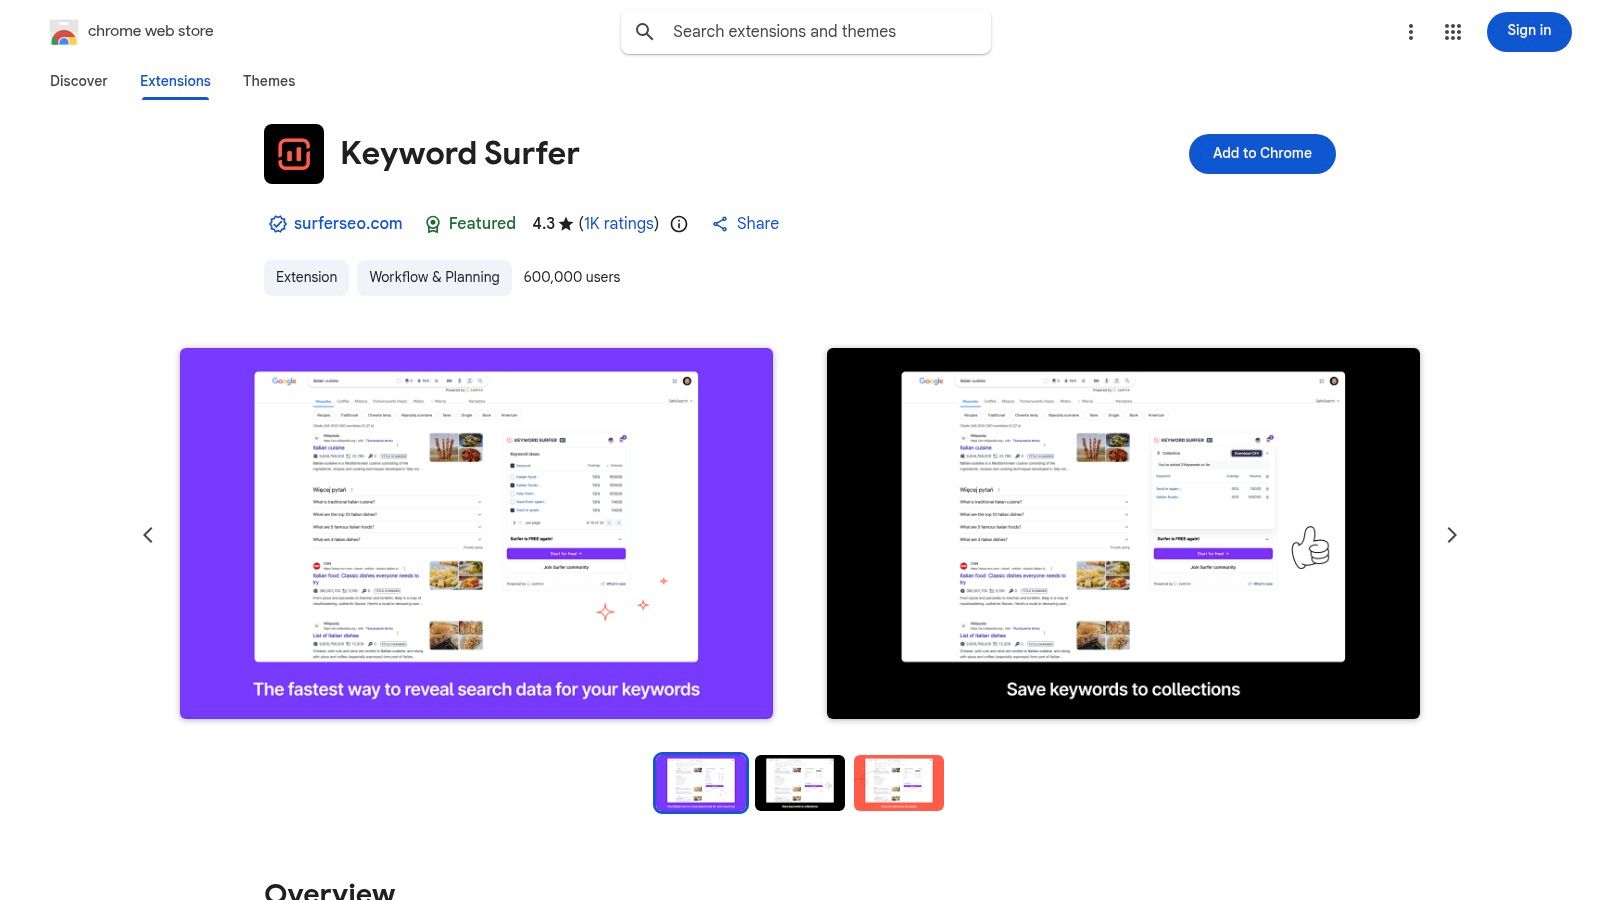
Task: Click the search magnifier icon
Action: 645,31
